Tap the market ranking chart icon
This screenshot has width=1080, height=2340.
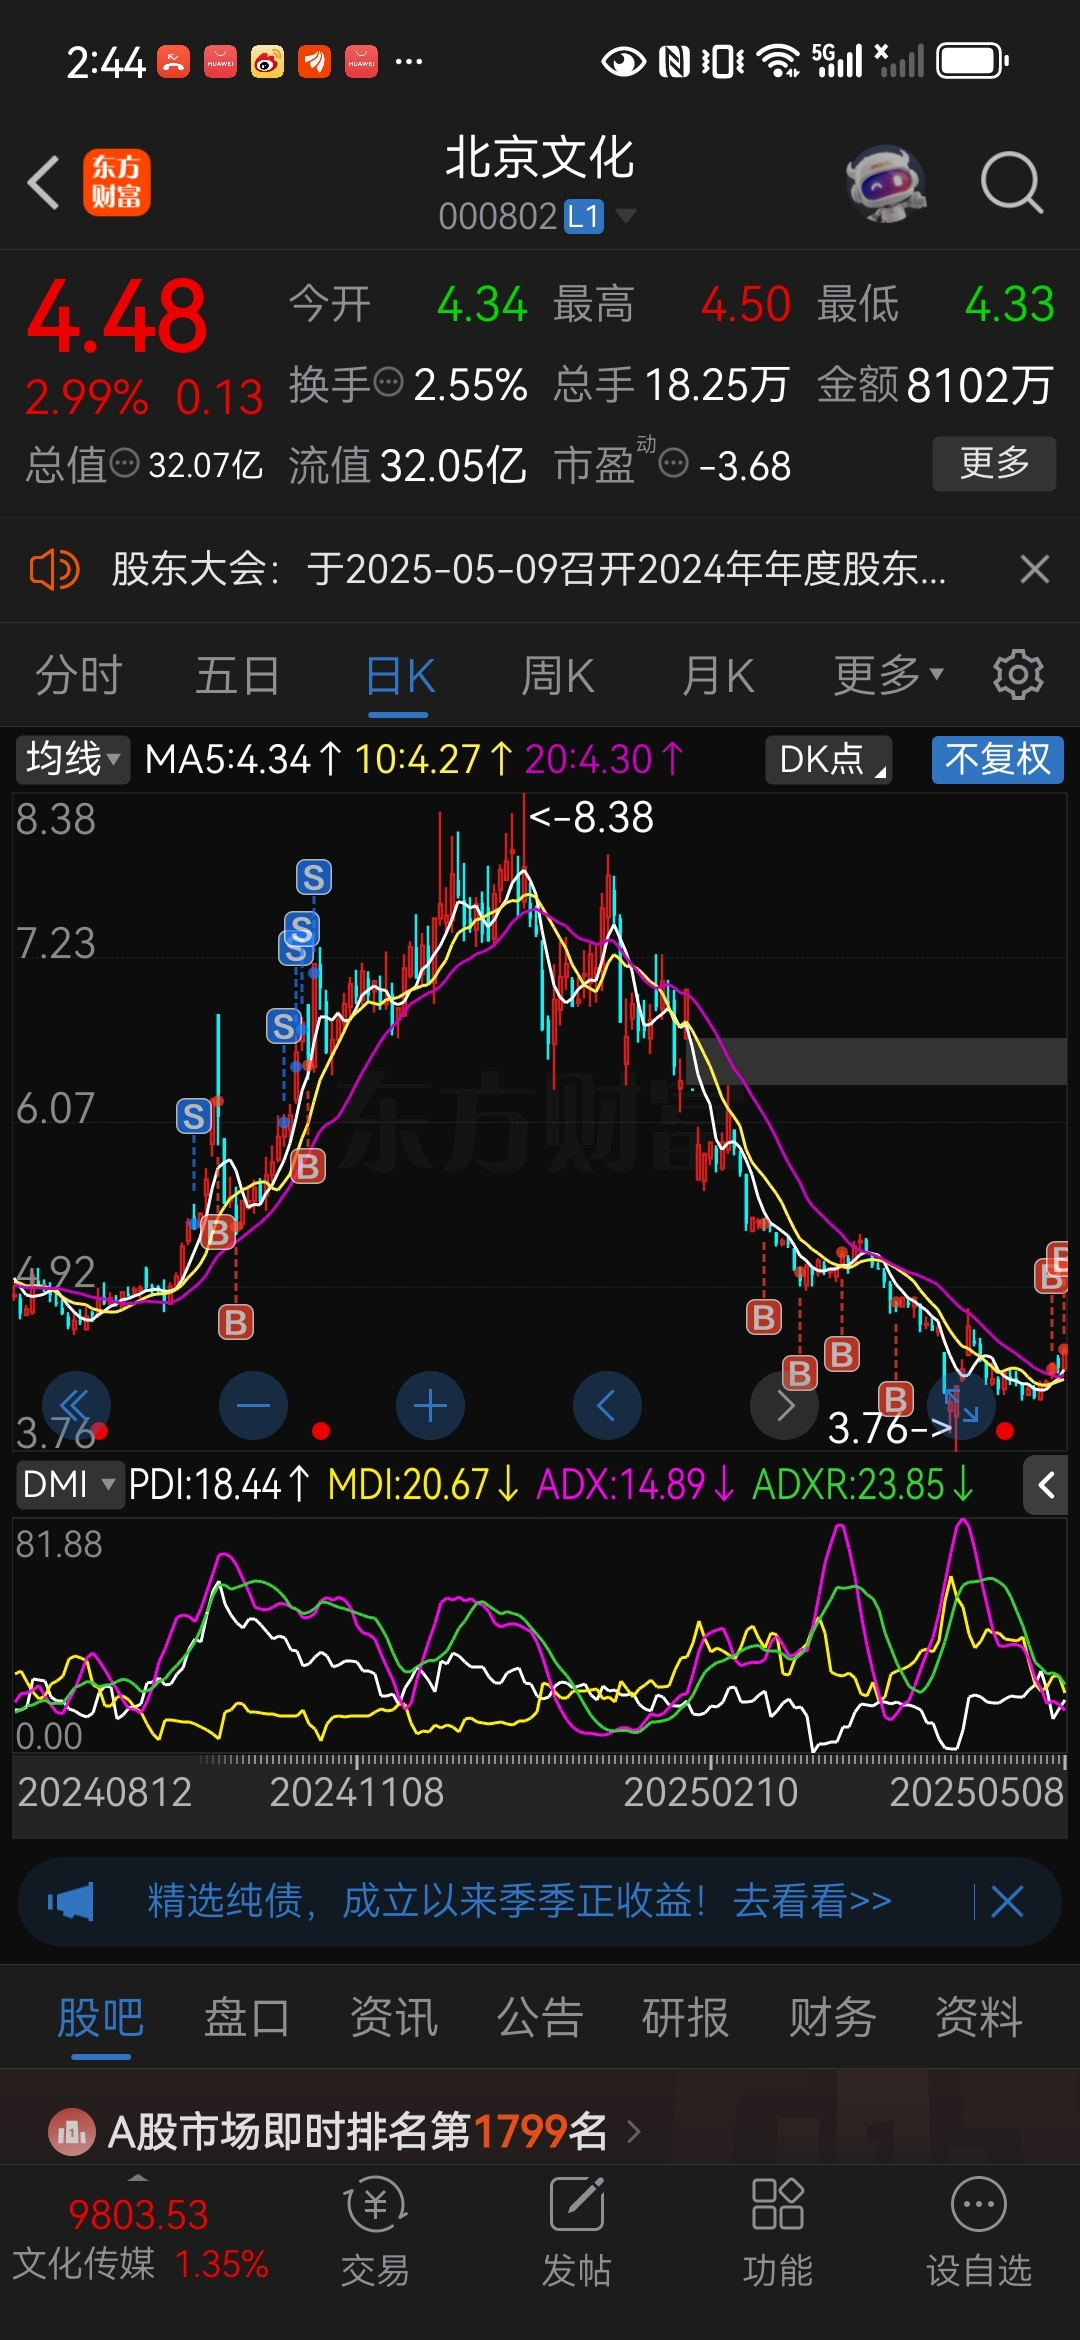[72, 2132]
